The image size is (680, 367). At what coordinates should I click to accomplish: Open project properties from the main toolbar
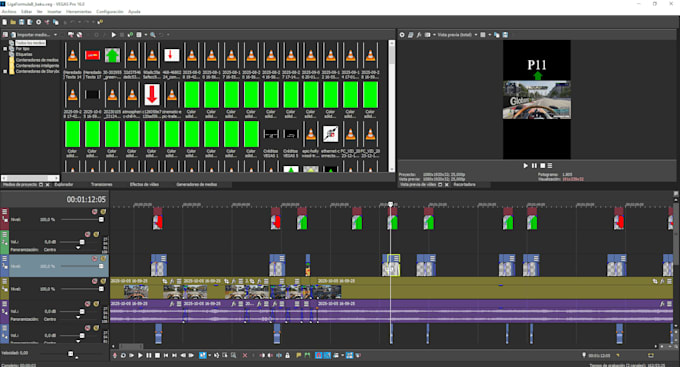tap(39, 22)
